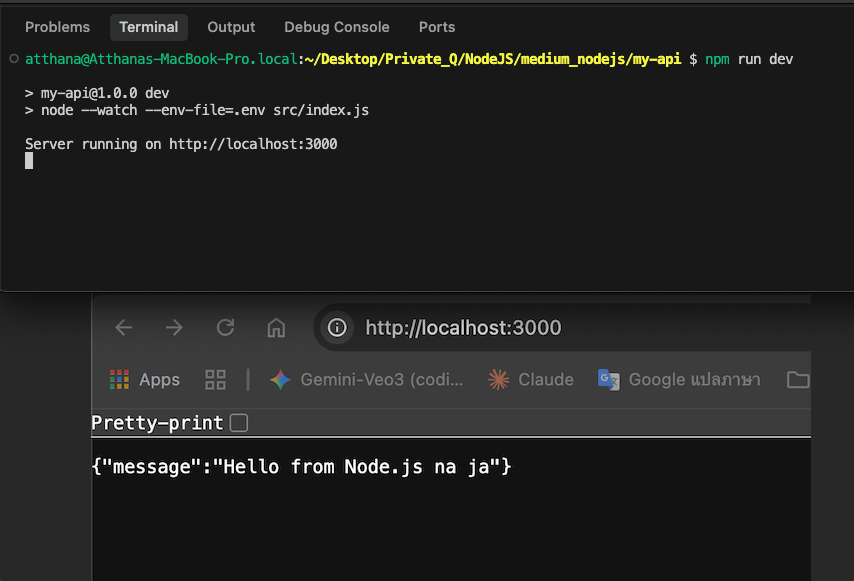Open the Debug Console tab

(x=337, y=27)
